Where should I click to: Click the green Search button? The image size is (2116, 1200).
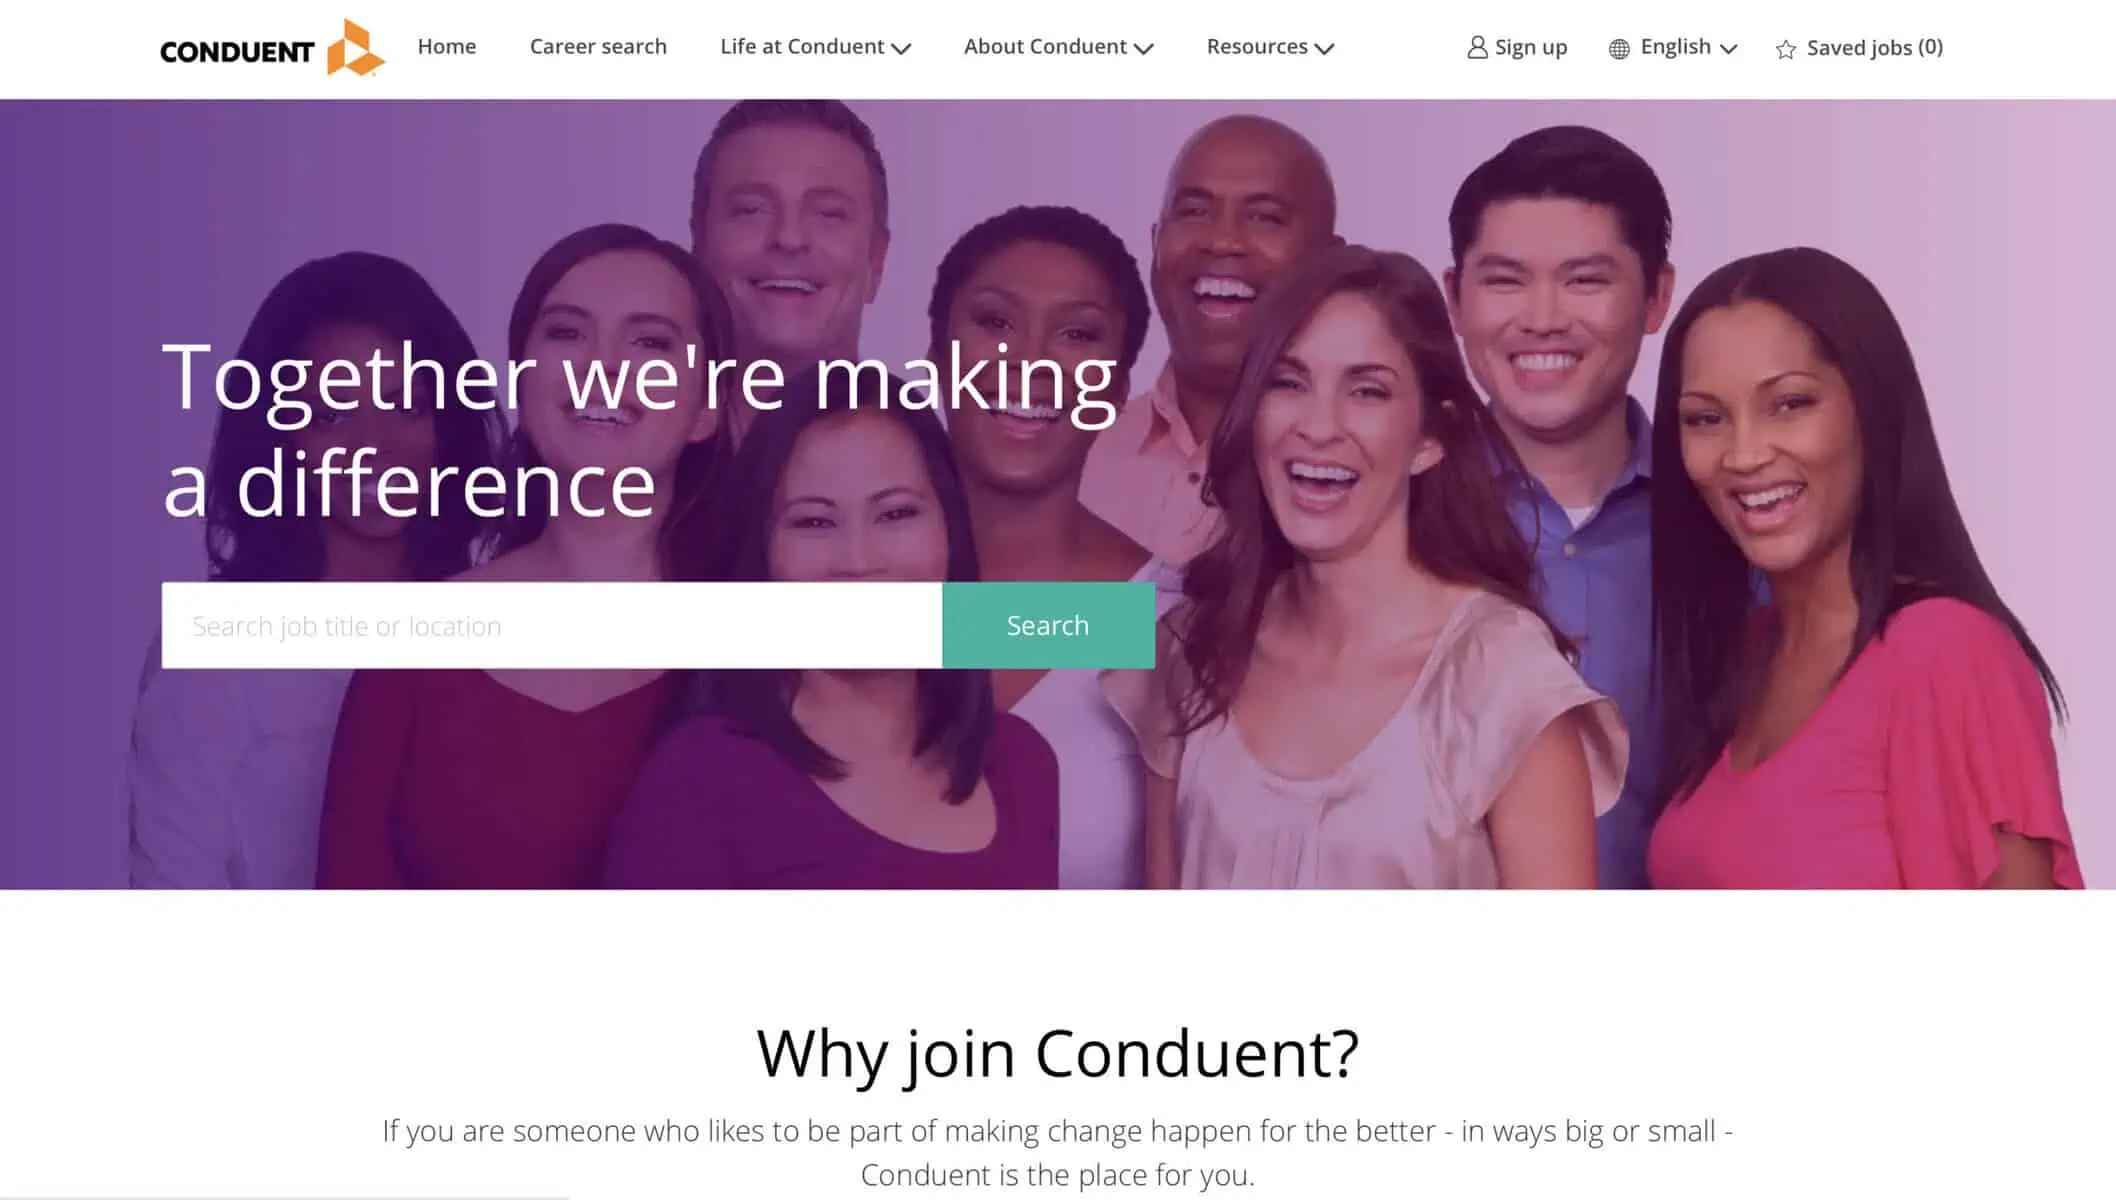1048,625
